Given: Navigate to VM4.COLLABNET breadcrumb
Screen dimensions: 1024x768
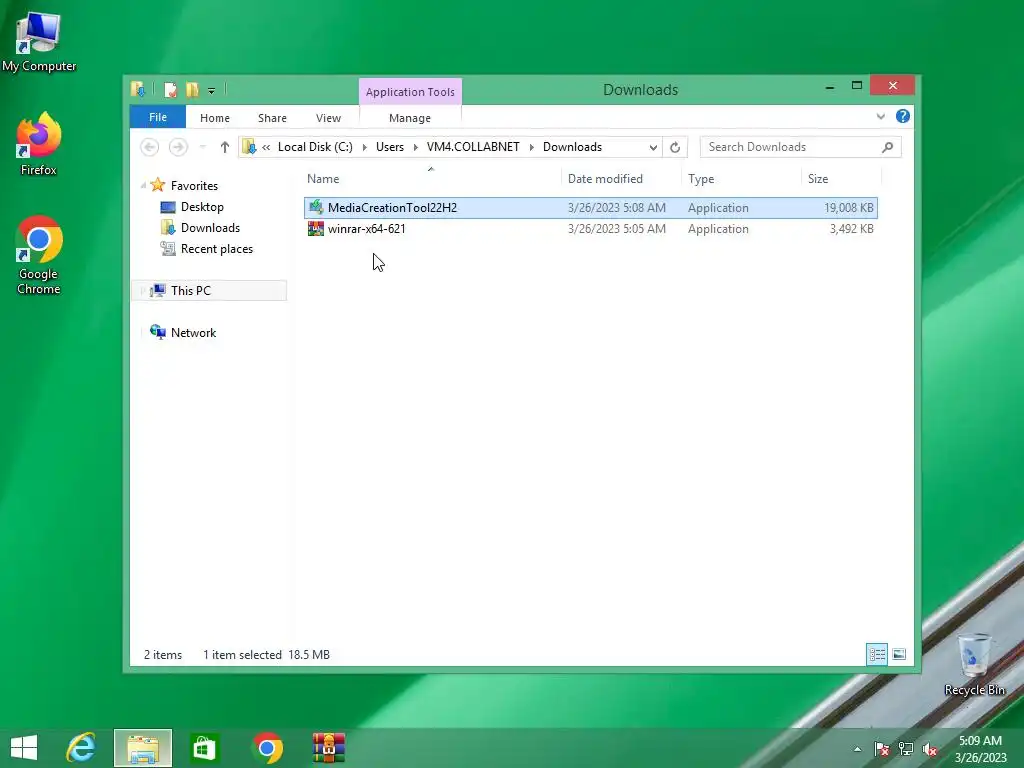Looking at the screenshot, I should coord(473,147).
